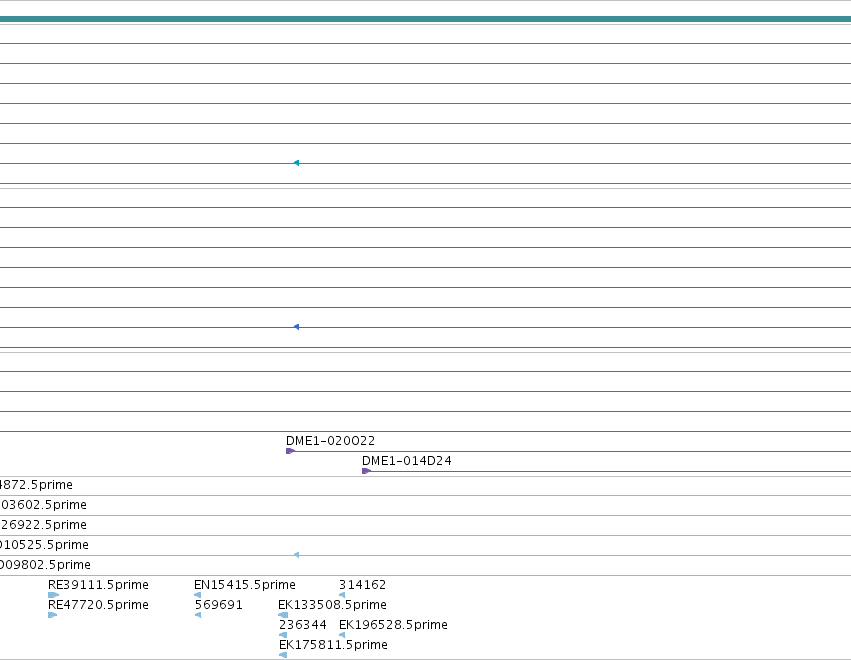Screen dimensions: 851x660
Task: Open the EK133508.5prime label
Action: [x=332, y=605]
